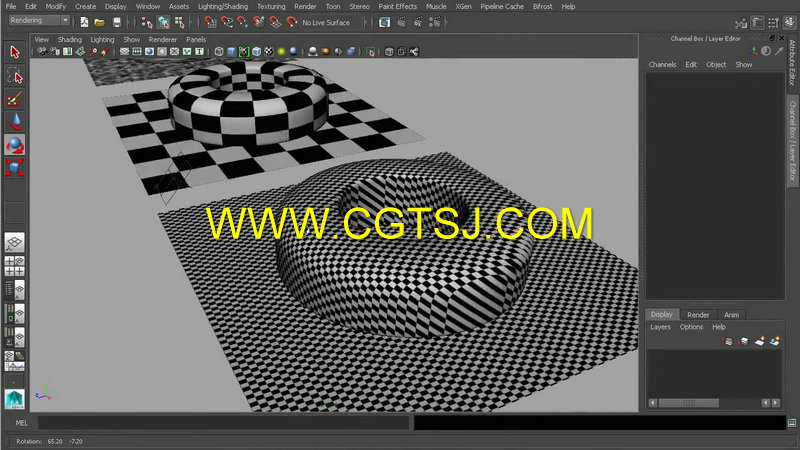Open Render Settings window icon
This screenshot has height=450, width=800.
(435, 22)
